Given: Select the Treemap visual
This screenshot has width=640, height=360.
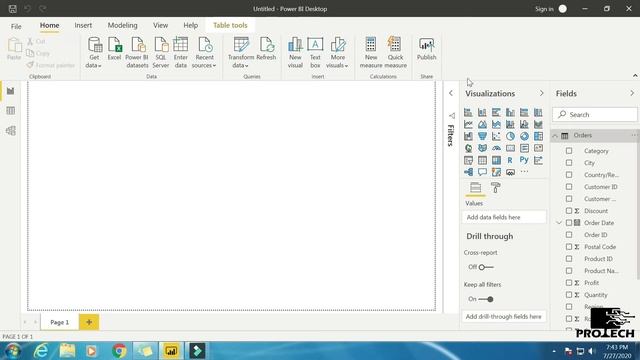Looking at the screenshot, I should (x=538, y=136).
